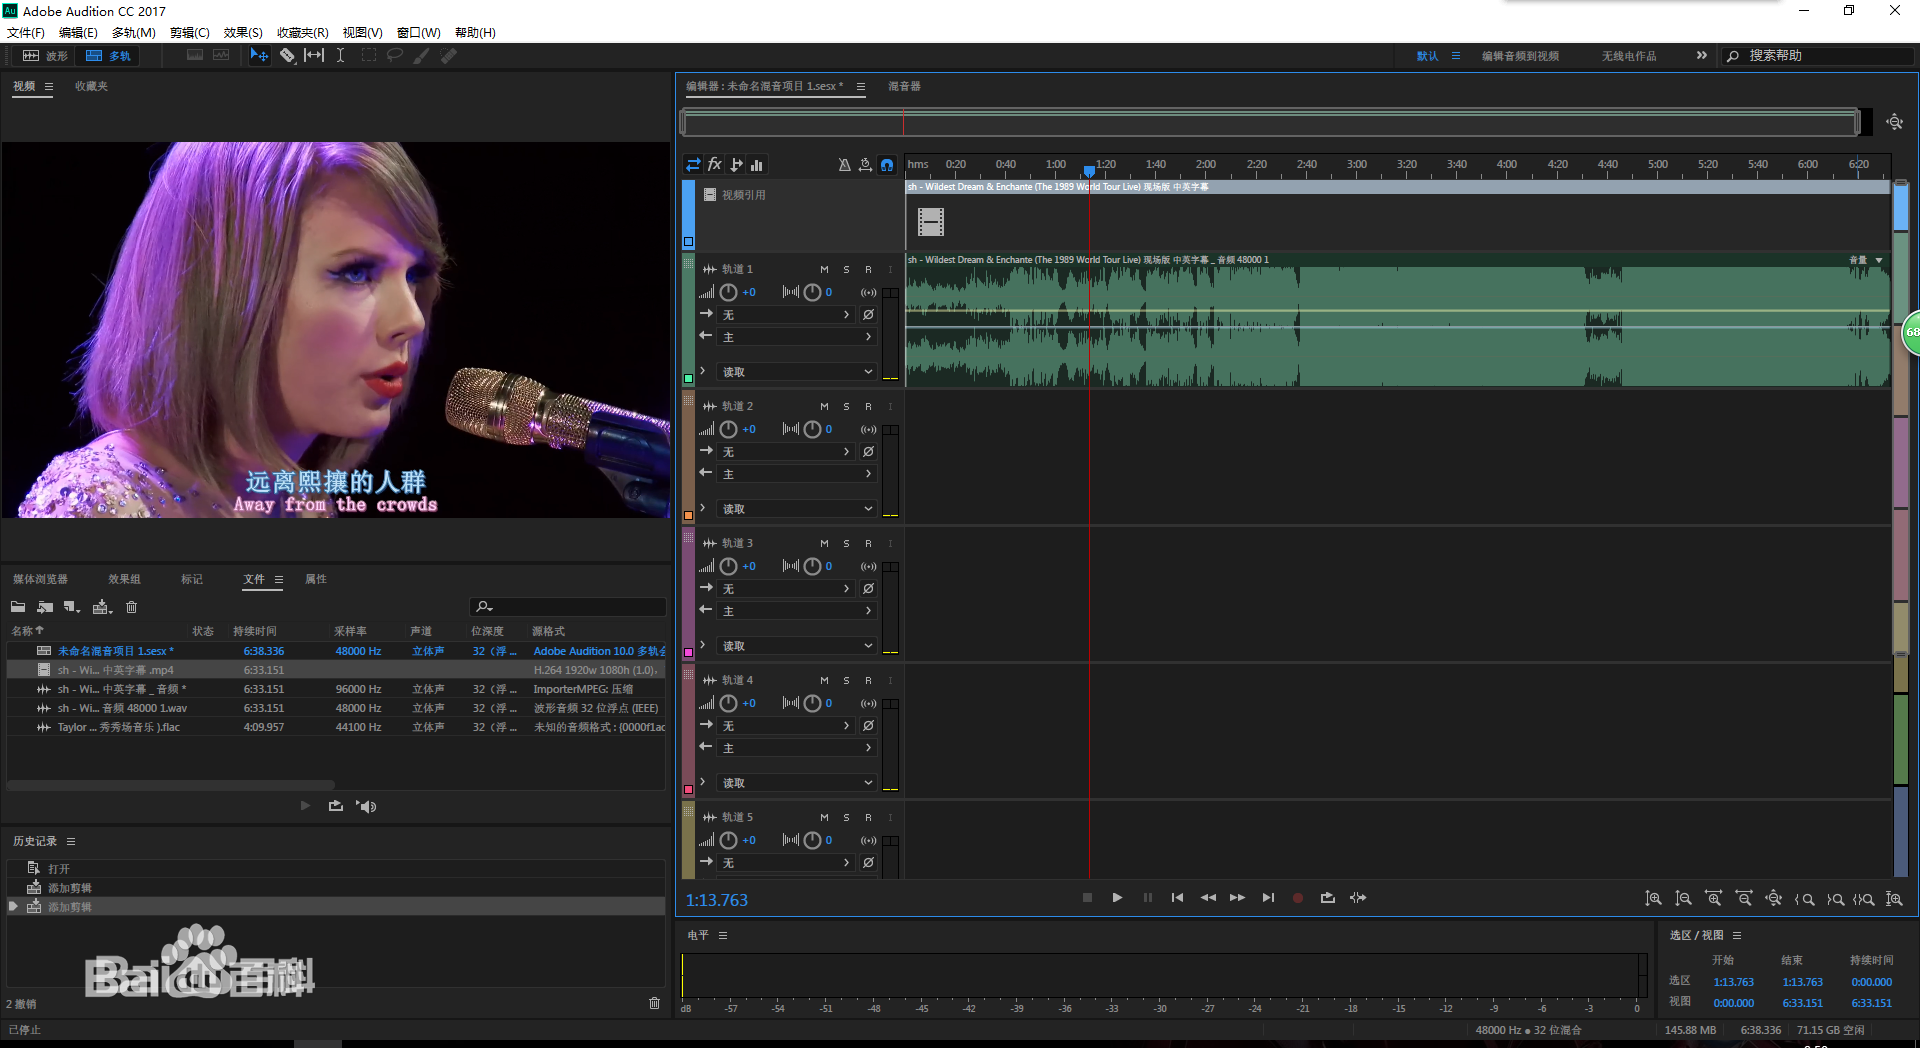Screen dimensions: 1920x1048
Task: Toggle auto-play speaker icon in files panel
Action: [x=366, y=806]
